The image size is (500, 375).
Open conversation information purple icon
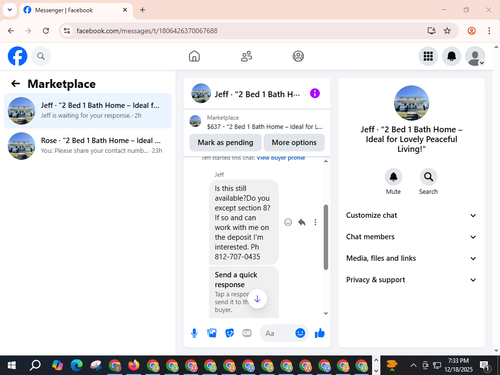[315, 93]
